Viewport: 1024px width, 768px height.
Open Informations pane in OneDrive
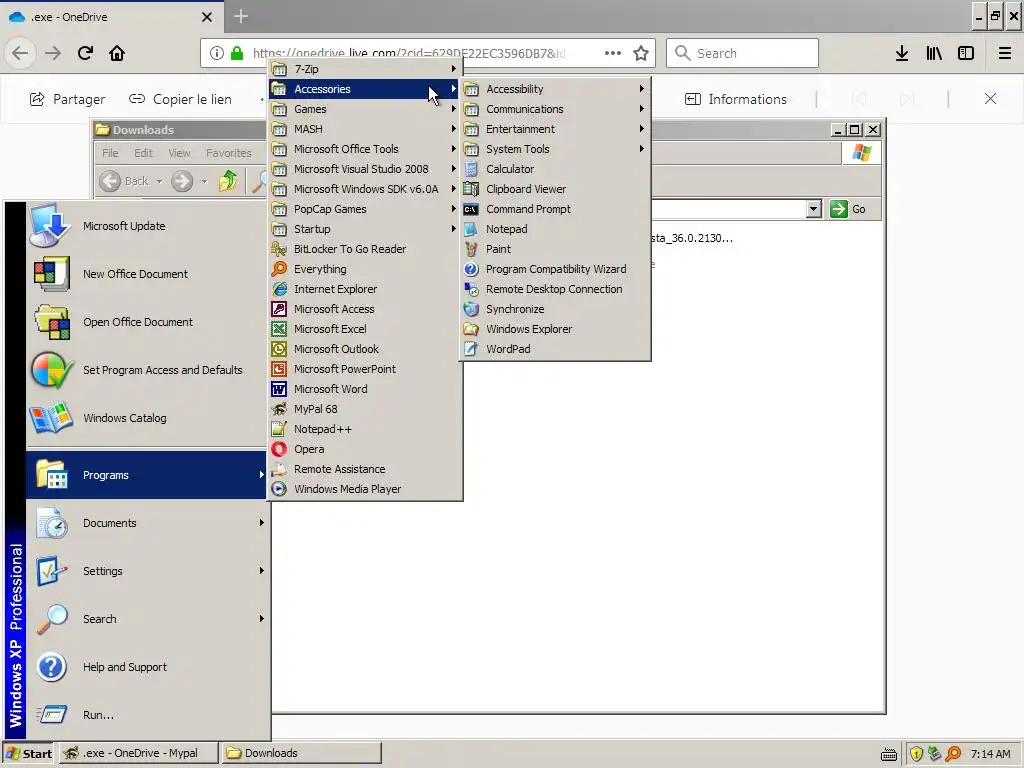pyautogui.click(x=735, y=99)
